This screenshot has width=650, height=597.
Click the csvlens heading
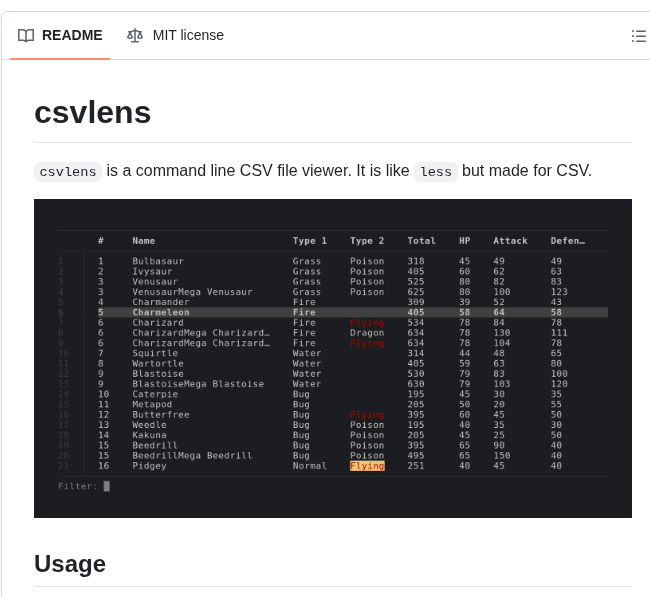coord(92,113)
